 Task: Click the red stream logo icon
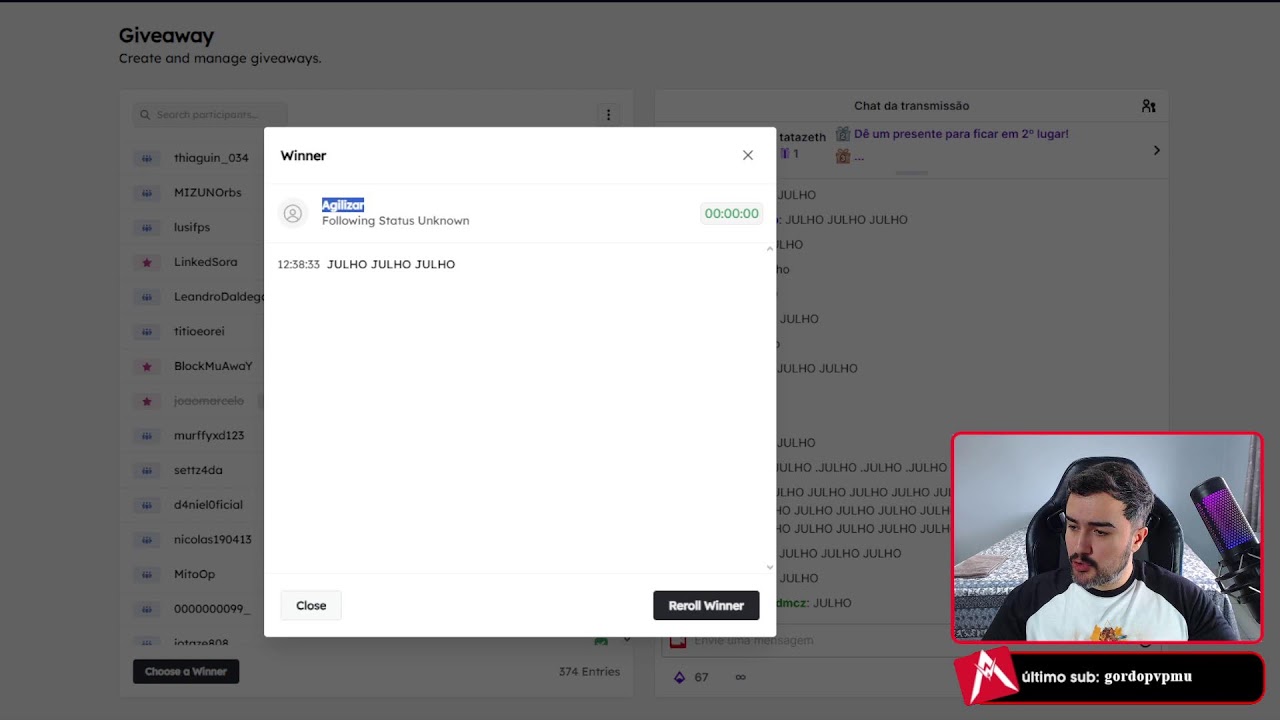point(985,676)
